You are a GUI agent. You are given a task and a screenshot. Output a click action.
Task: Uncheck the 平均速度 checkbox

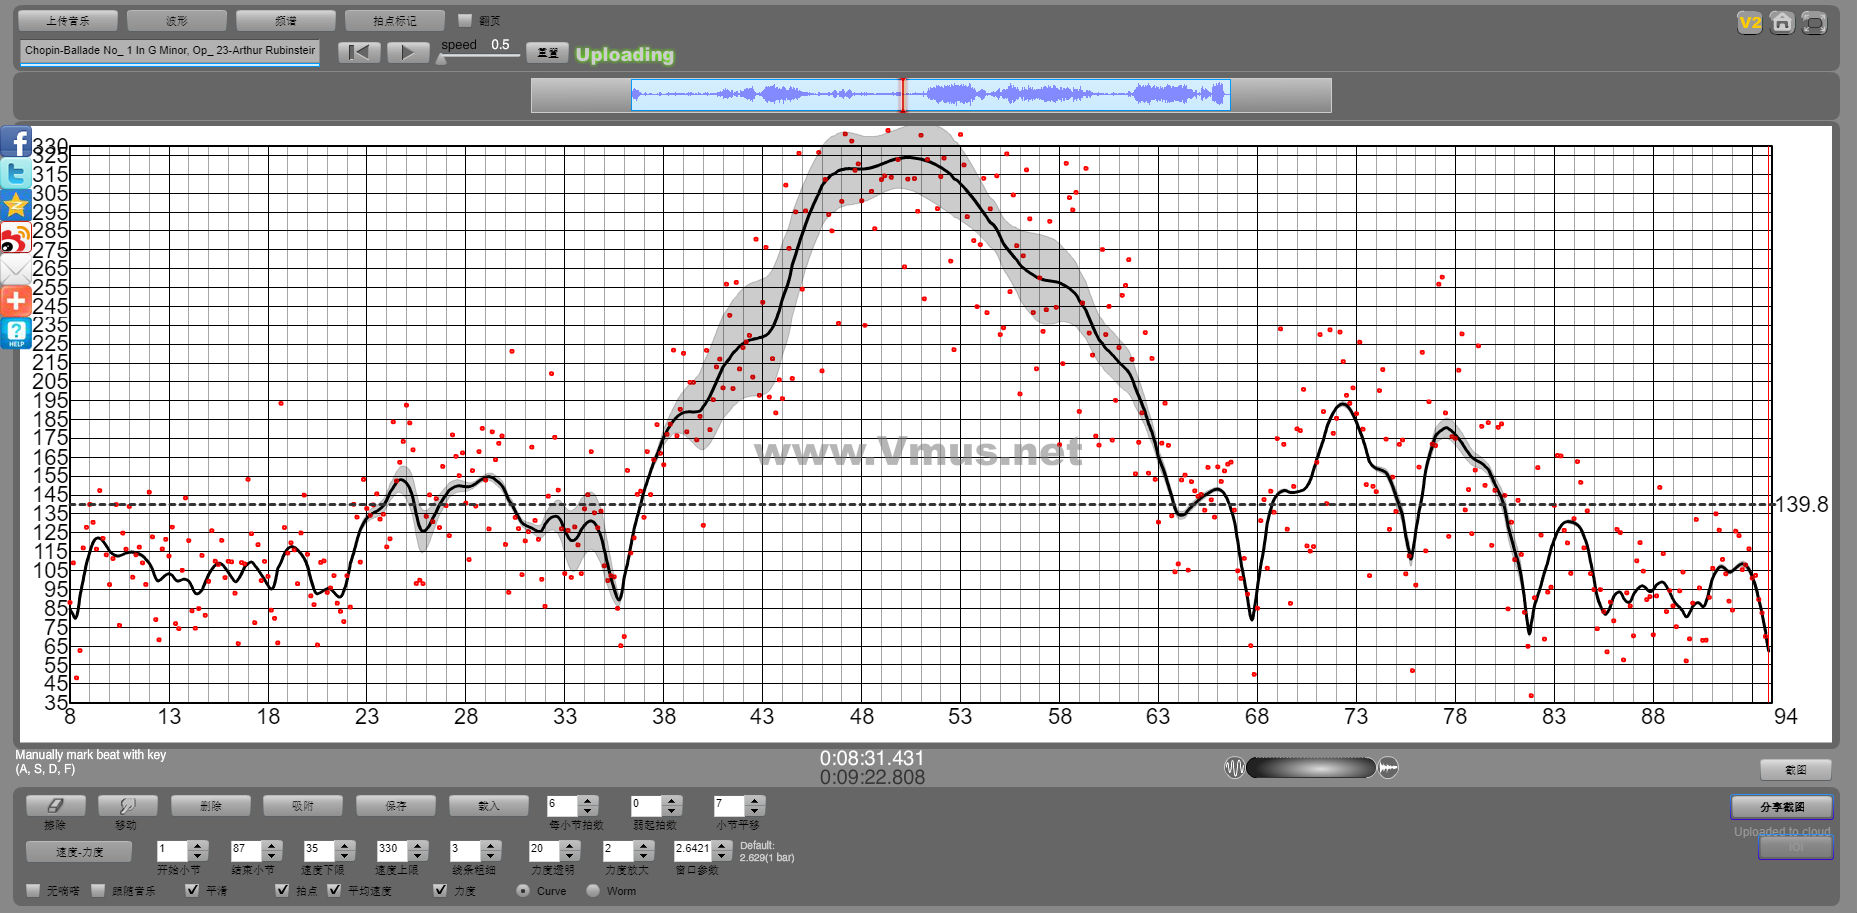(334, 890)
